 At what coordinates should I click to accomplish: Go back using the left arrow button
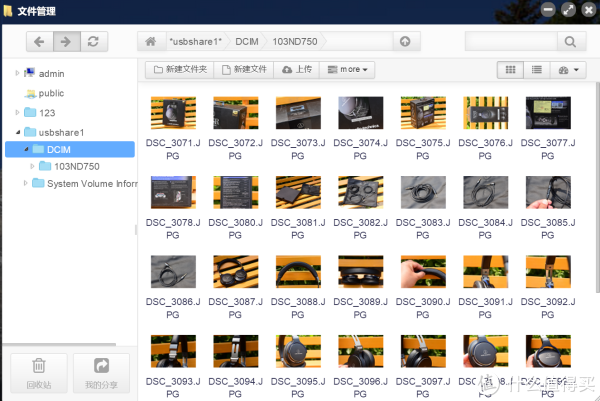[39, 42]
